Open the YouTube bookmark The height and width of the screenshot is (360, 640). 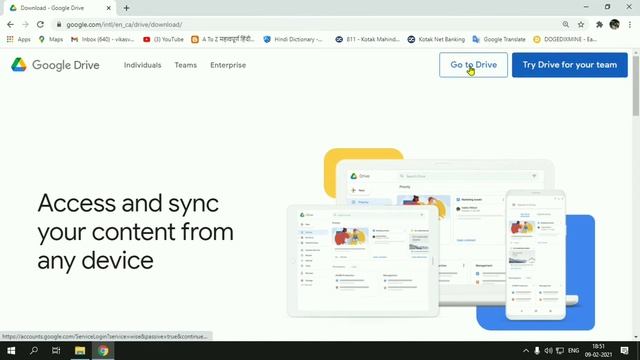[x=163, y=39]
